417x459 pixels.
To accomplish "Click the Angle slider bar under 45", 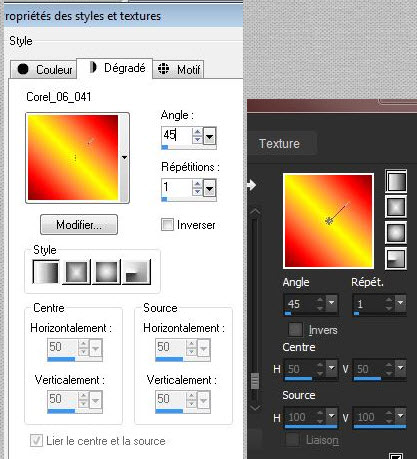I will pyautogui.click(x=189, y=147).
